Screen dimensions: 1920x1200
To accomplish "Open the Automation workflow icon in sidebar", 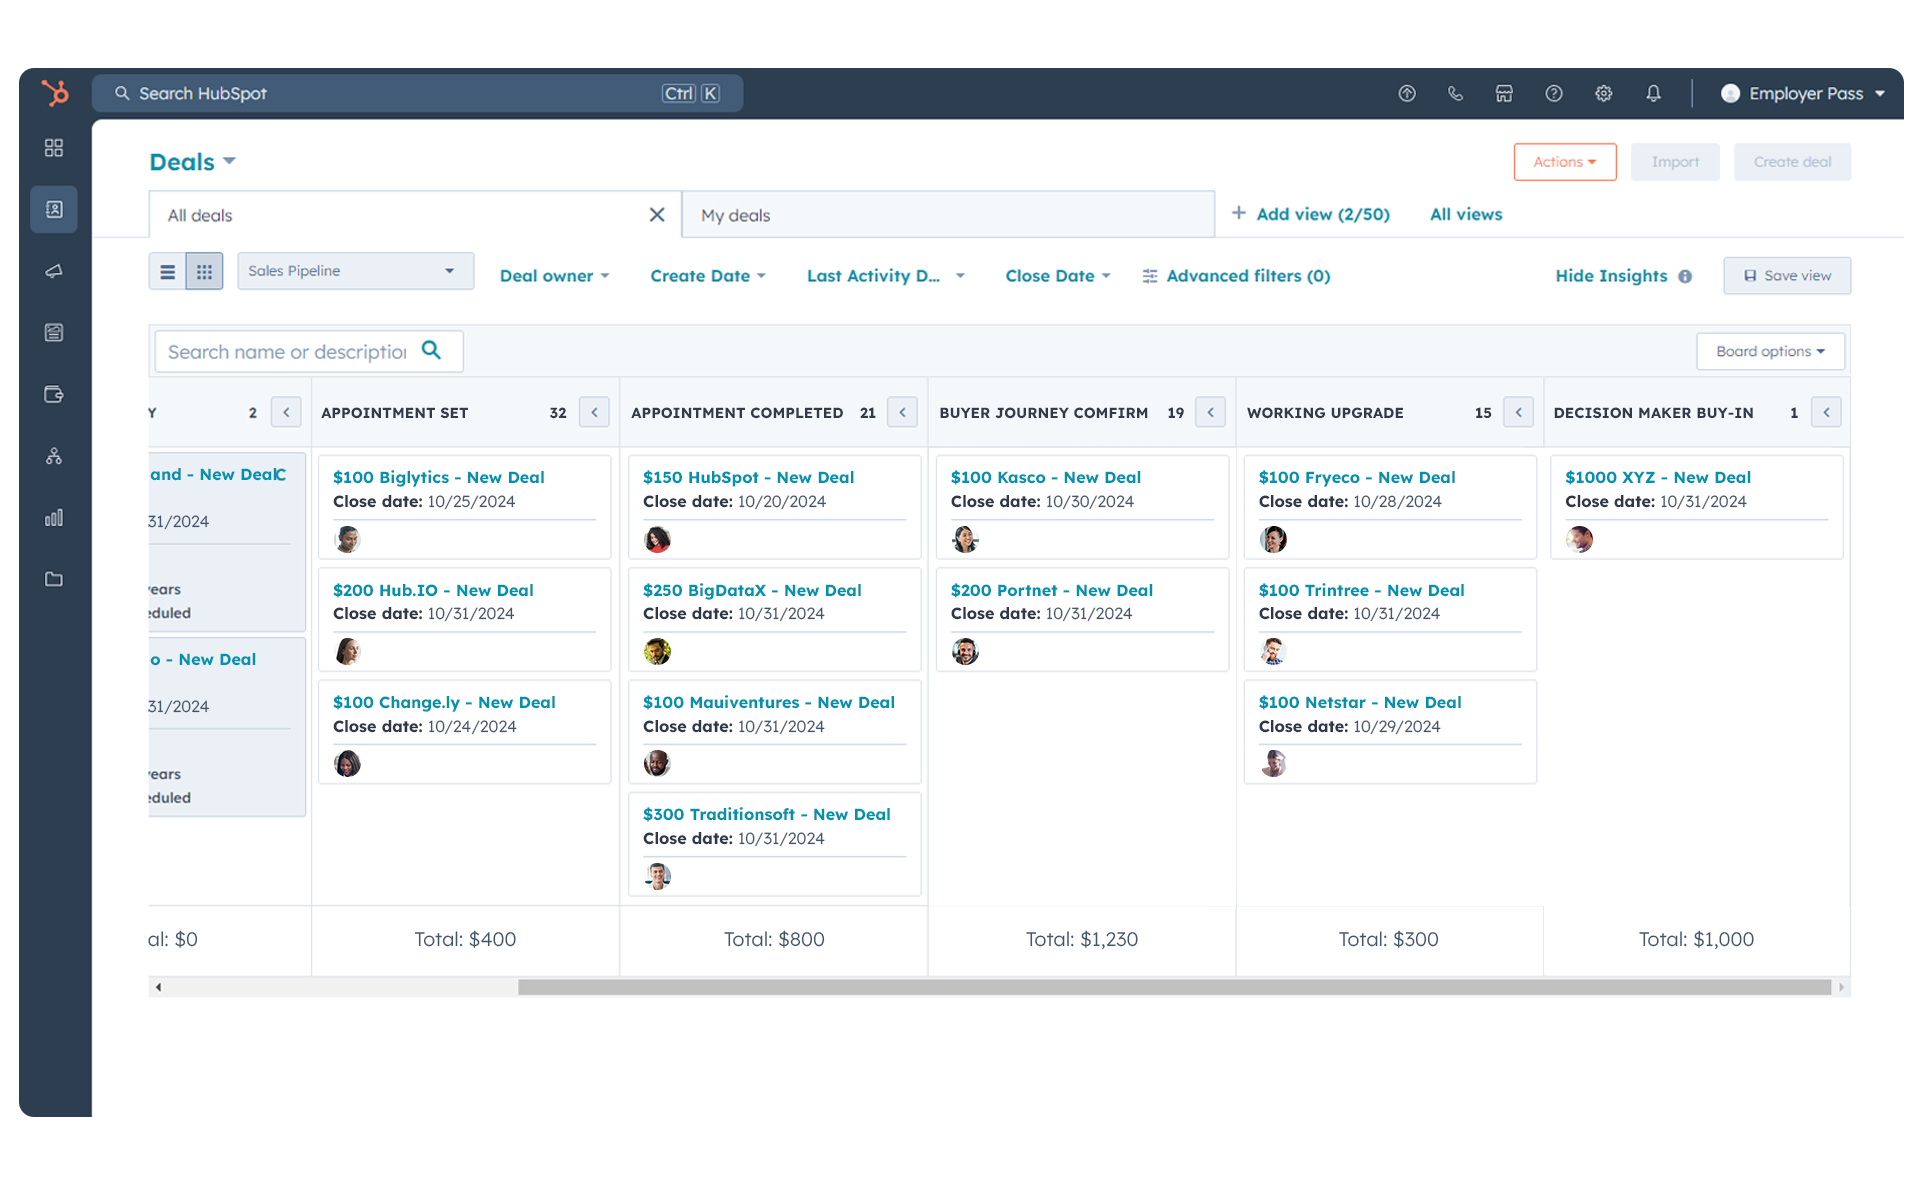I will click(54, 456).
